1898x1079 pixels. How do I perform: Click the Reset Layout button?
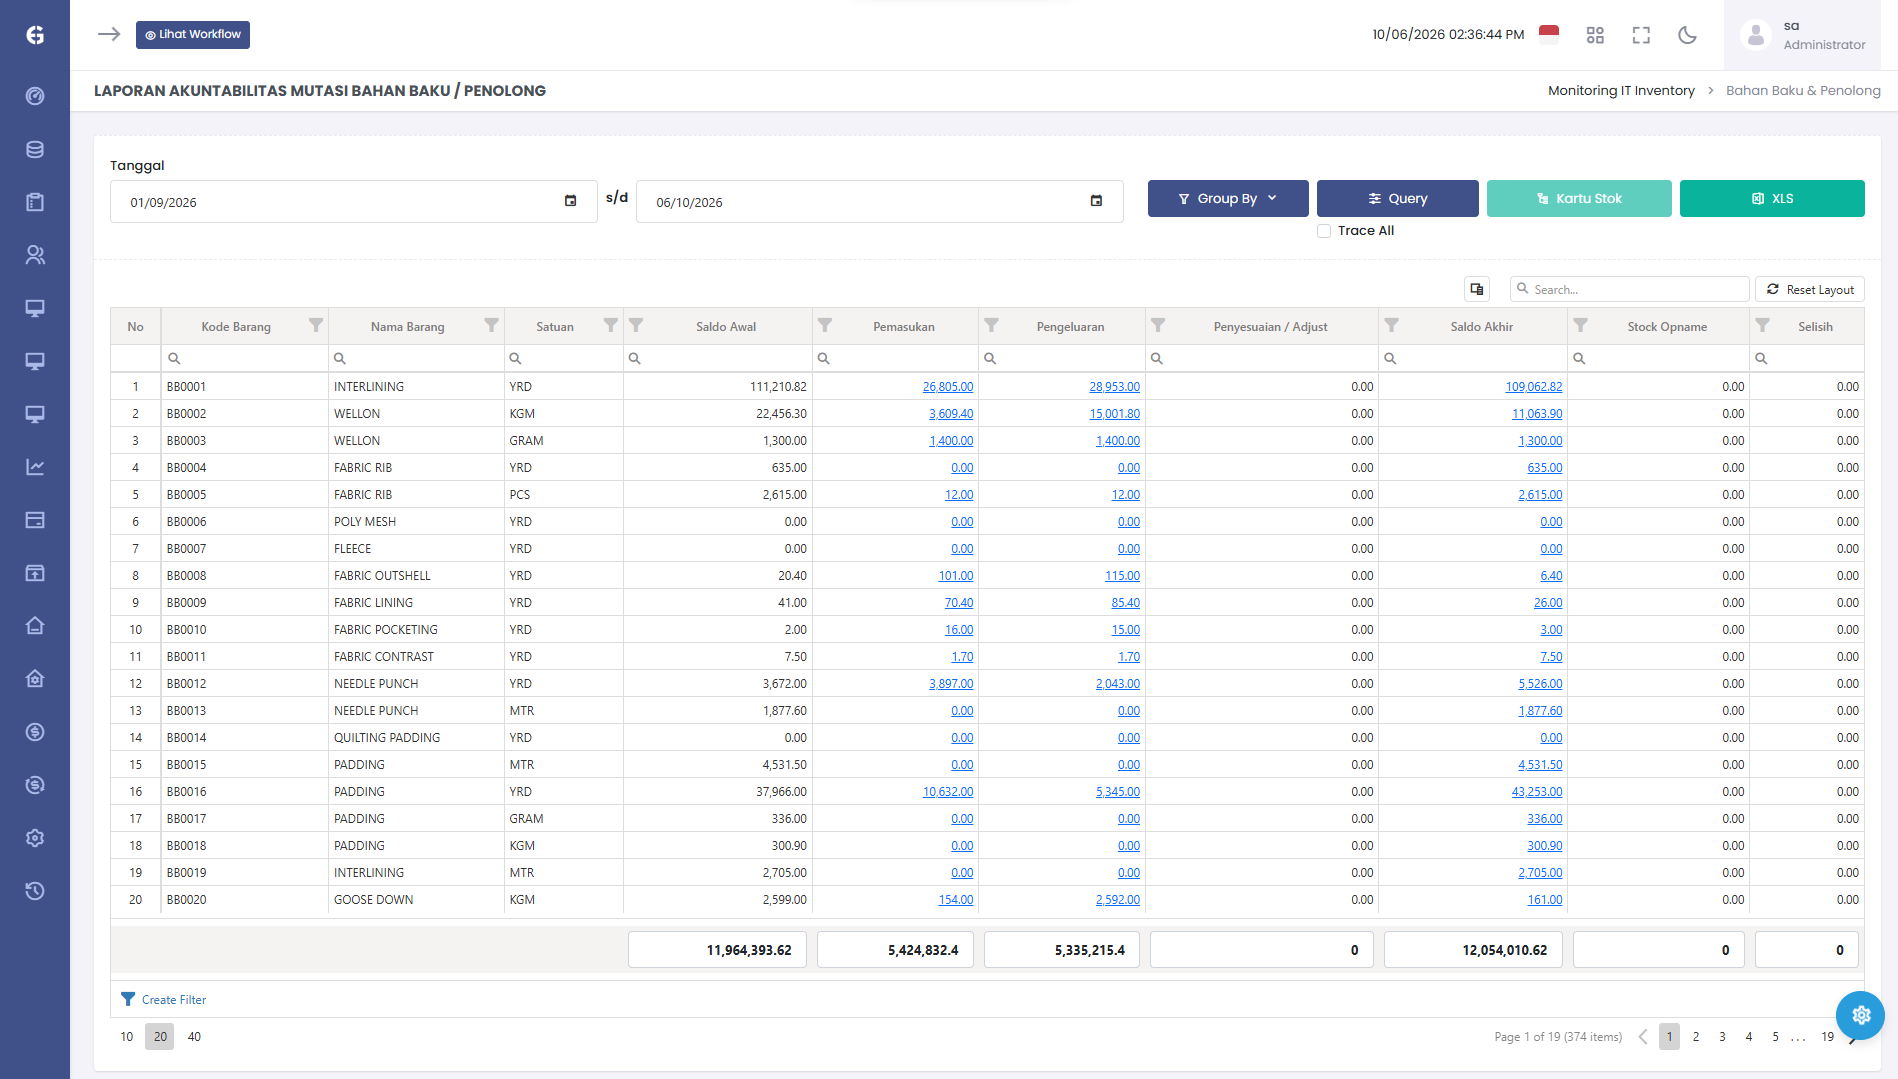point(1810,289)
